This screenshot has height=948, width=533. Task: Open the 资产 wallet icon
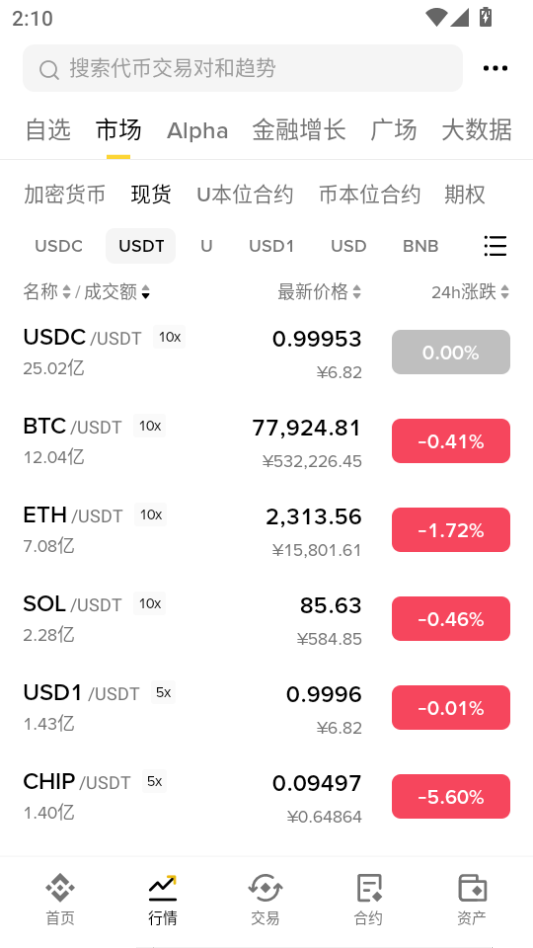pos(471,888)
